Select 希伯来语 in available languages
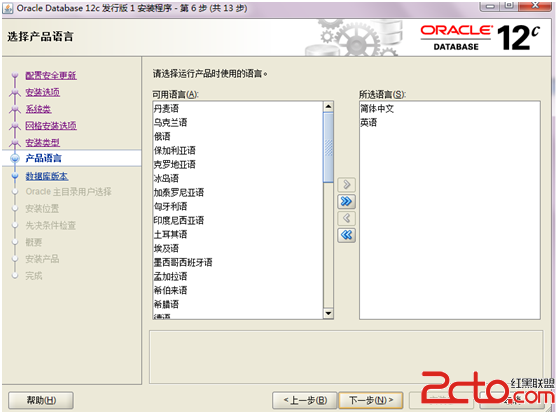Image resolution: width=558 pixels, height=414 pixels. 238,290
